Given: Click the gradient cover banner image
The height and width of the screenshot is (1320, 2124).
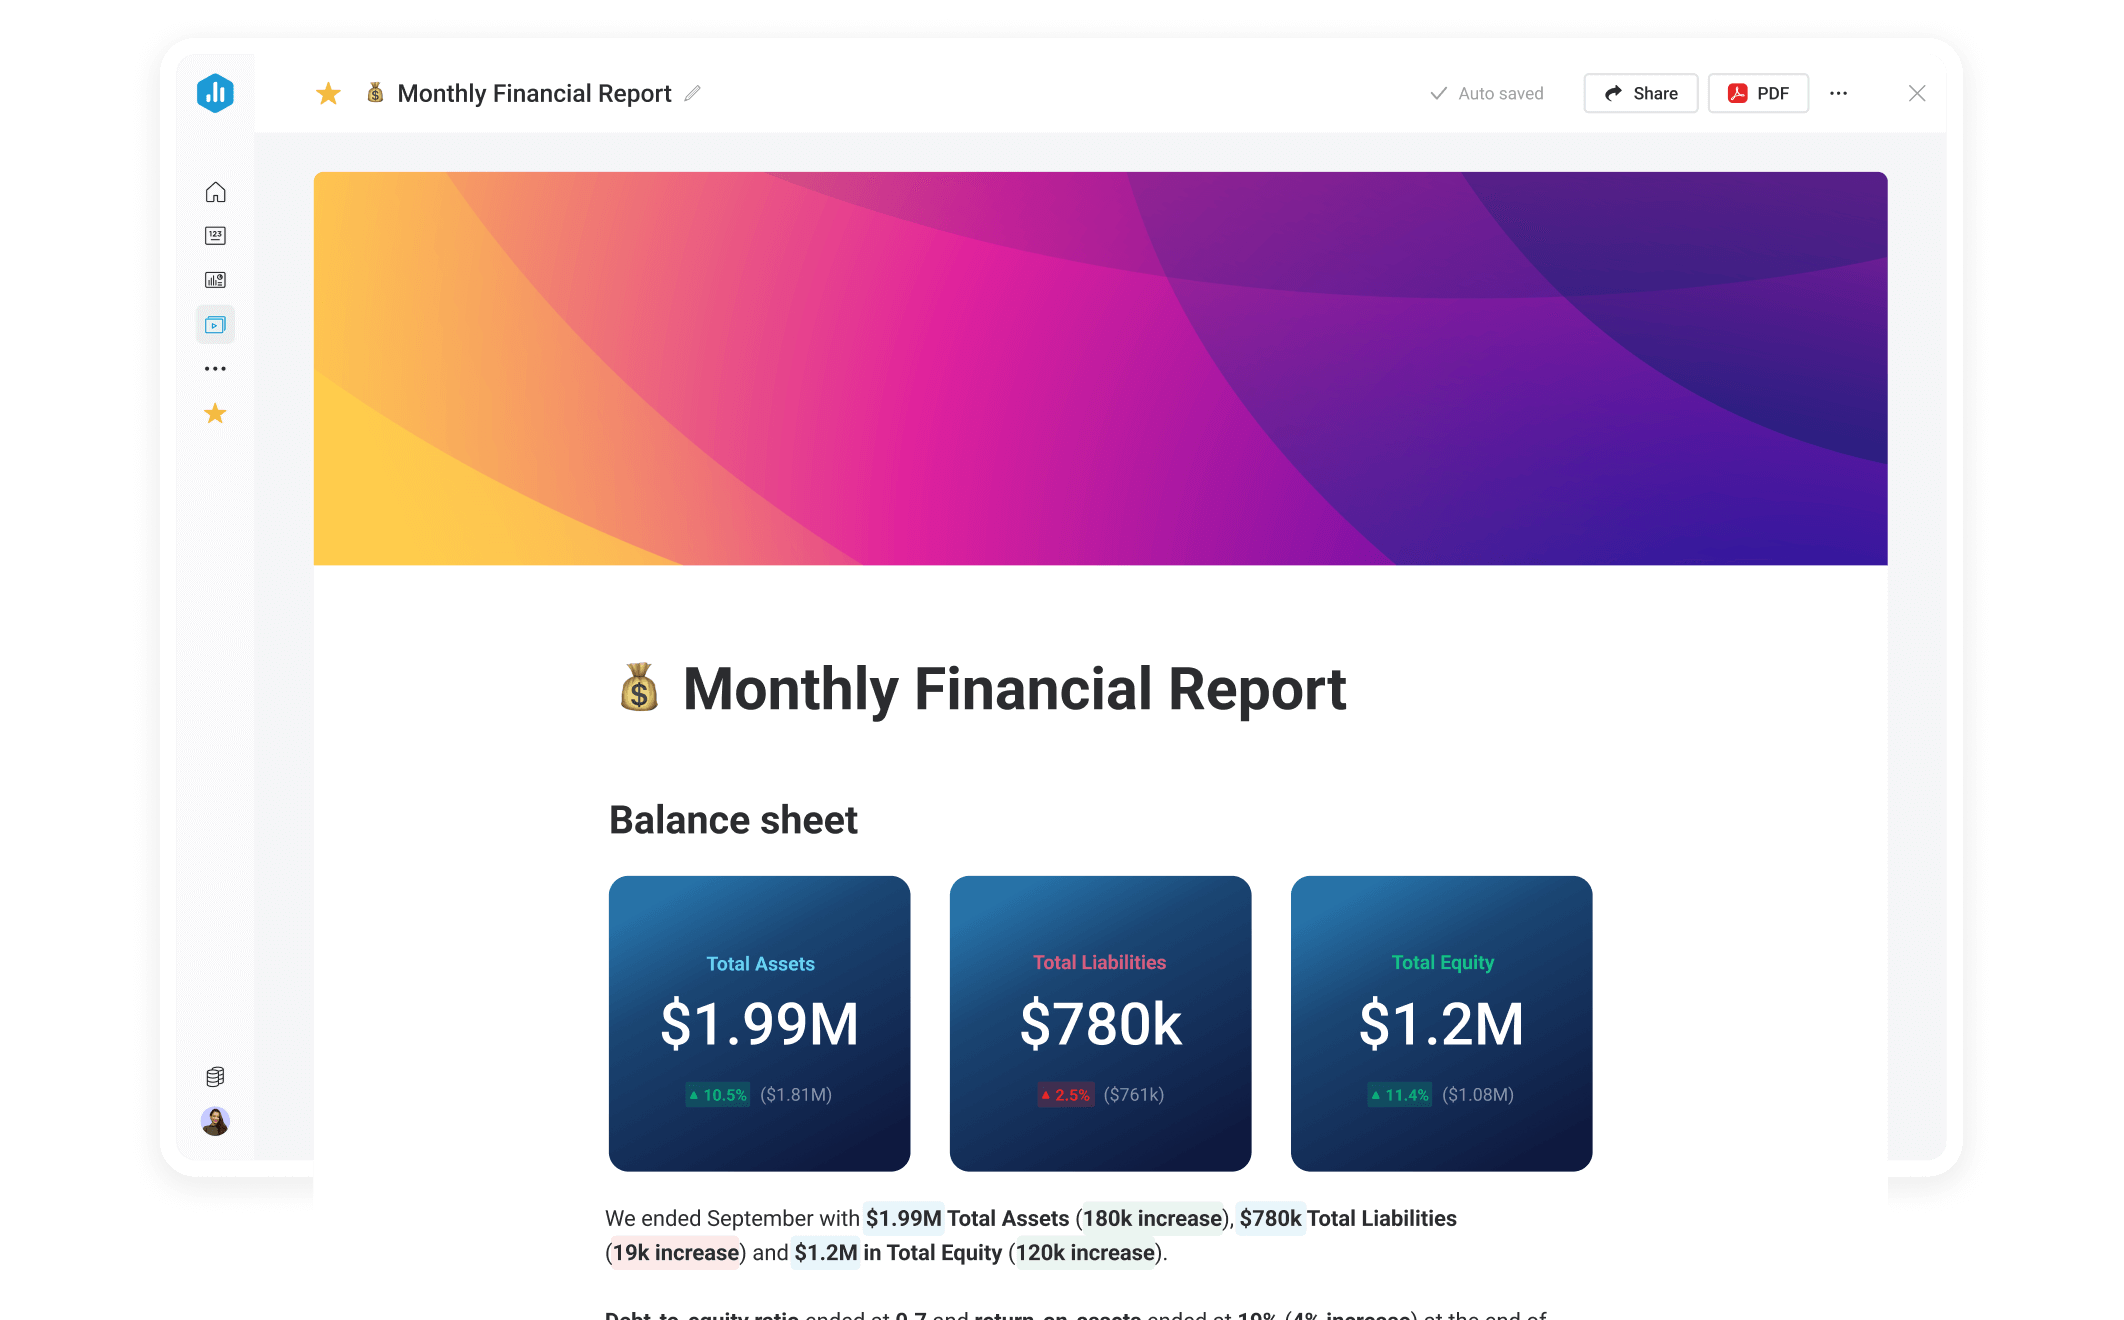Looking at the screenshot, I should tap(1100, 368).
